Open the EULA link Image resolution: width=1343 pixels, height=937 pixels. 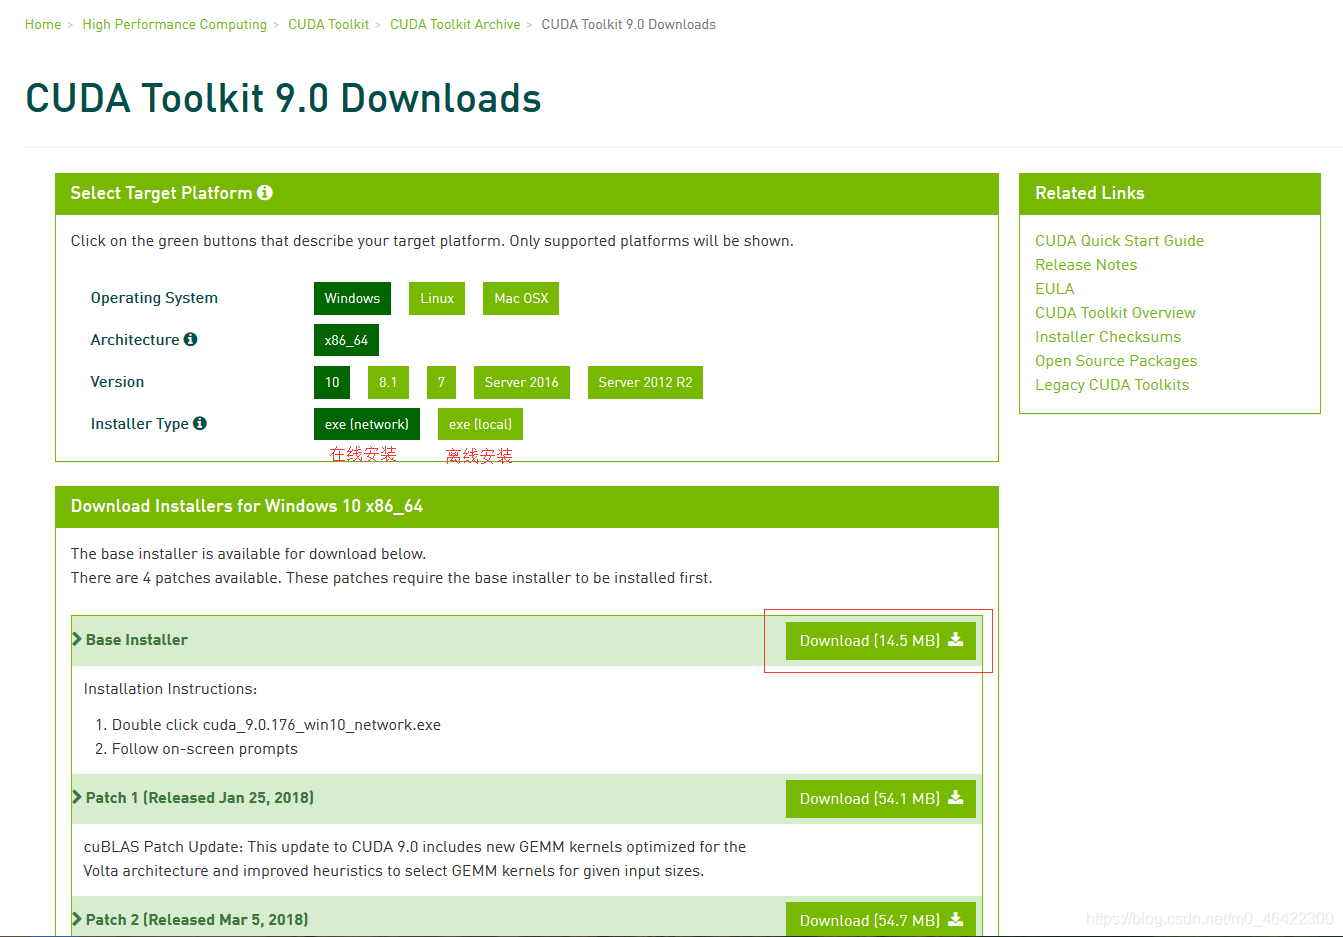[1055, 289]
